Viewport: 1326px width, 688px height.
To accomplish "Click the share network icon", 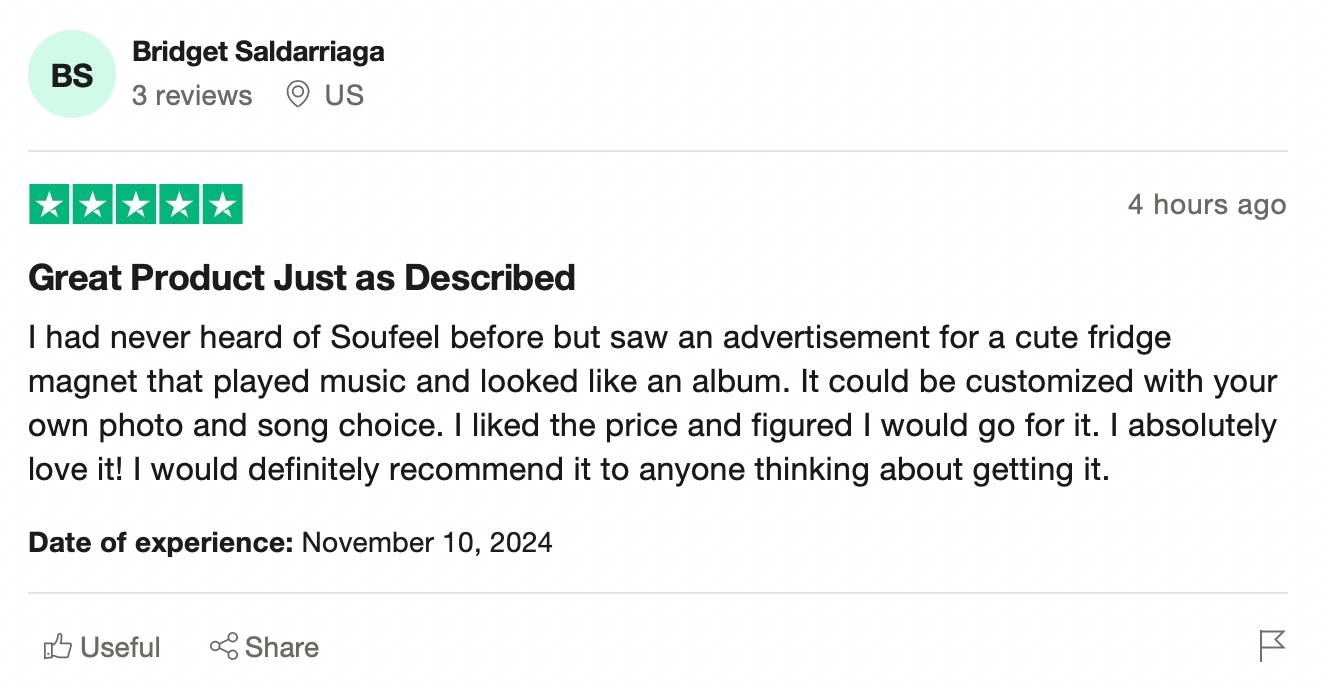I will 223,647.
